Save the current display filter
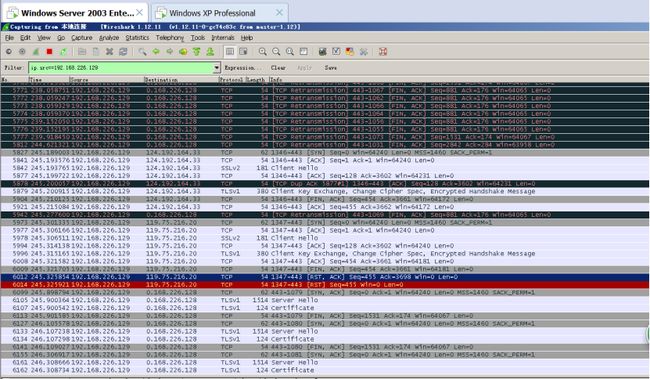 [x=330, y=68]
